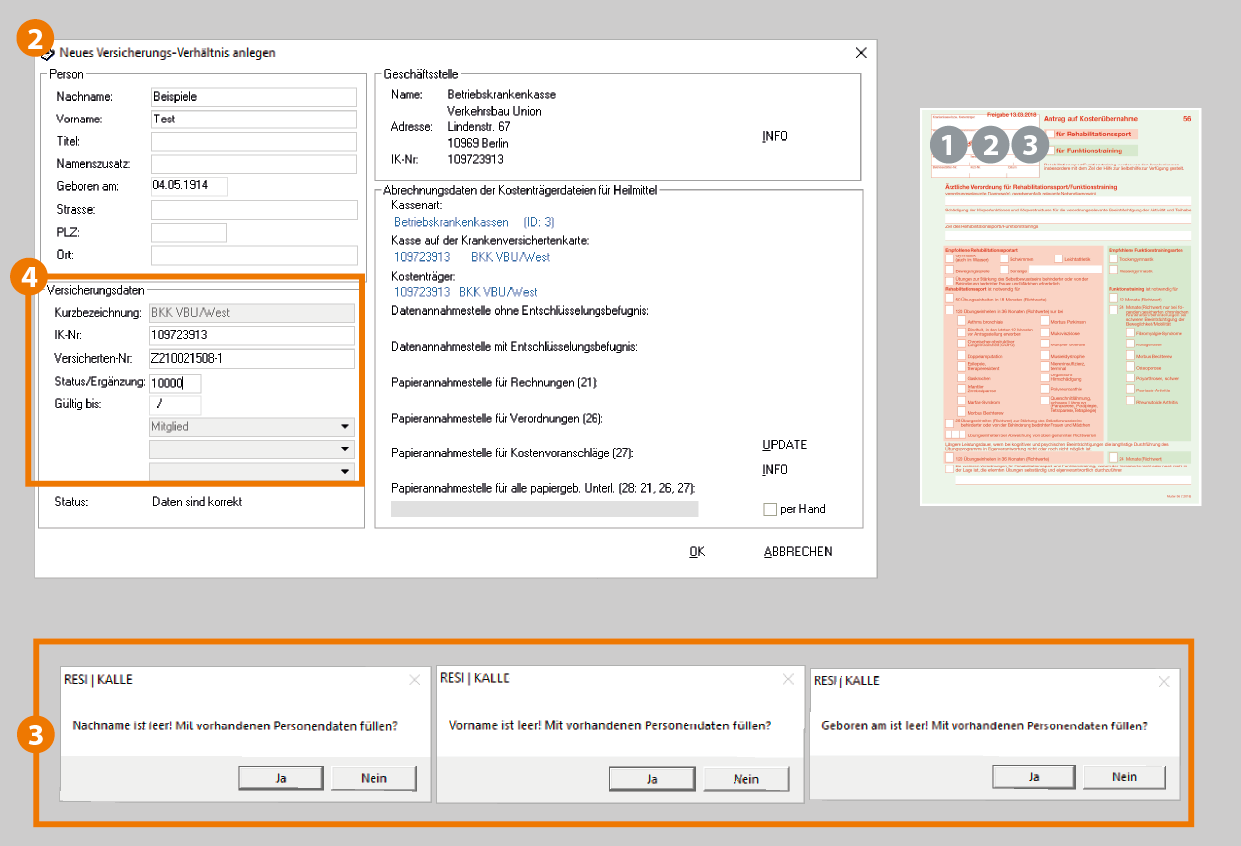
Task: Close the Nachname ist leer dialog
Action: [414, 680]
